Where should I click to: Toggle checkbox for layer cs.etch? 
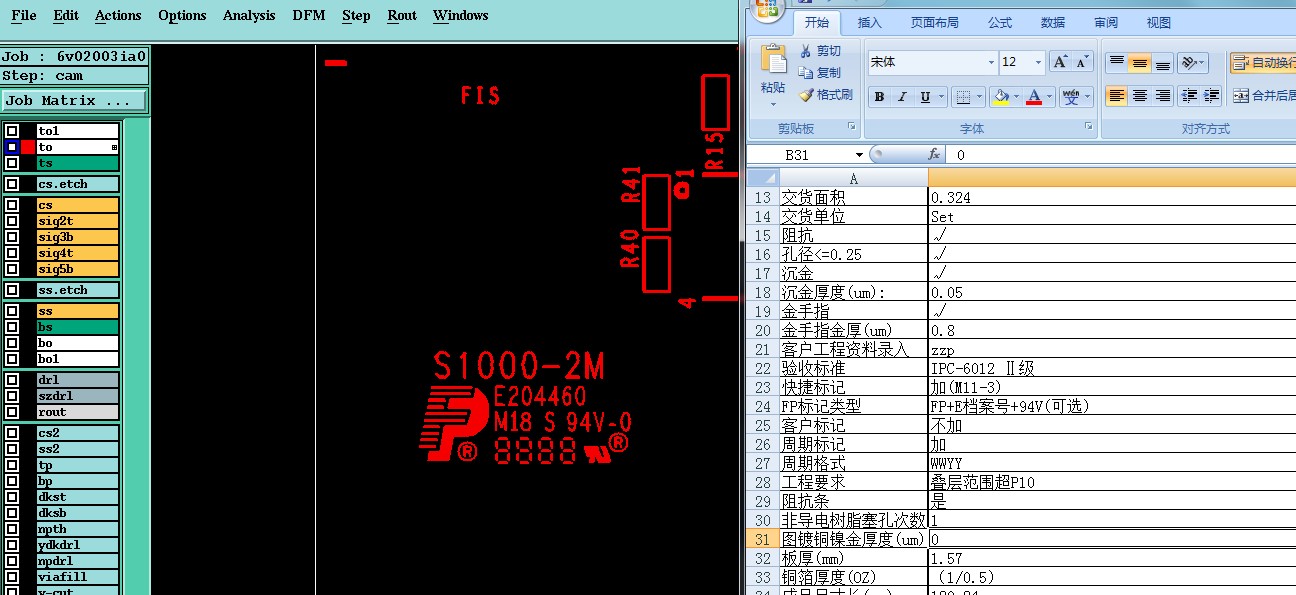pyautogui.click(x=12, y=184)
